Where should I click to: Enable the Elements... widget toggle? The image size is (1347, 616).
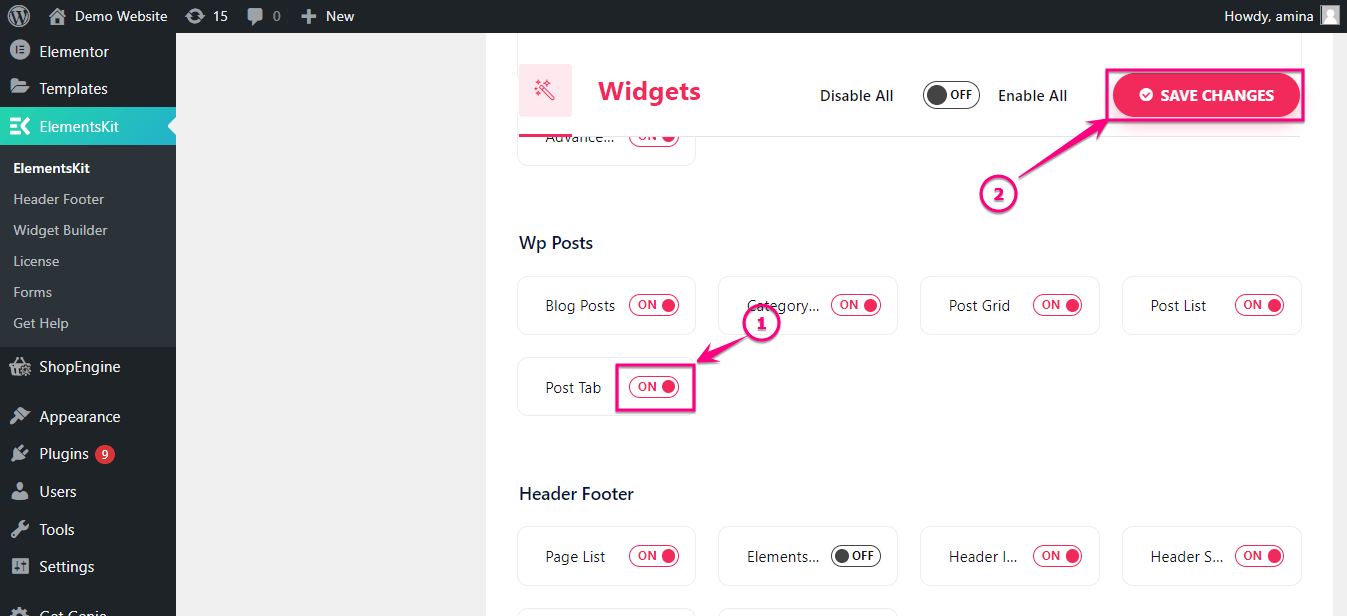[856, 555]
